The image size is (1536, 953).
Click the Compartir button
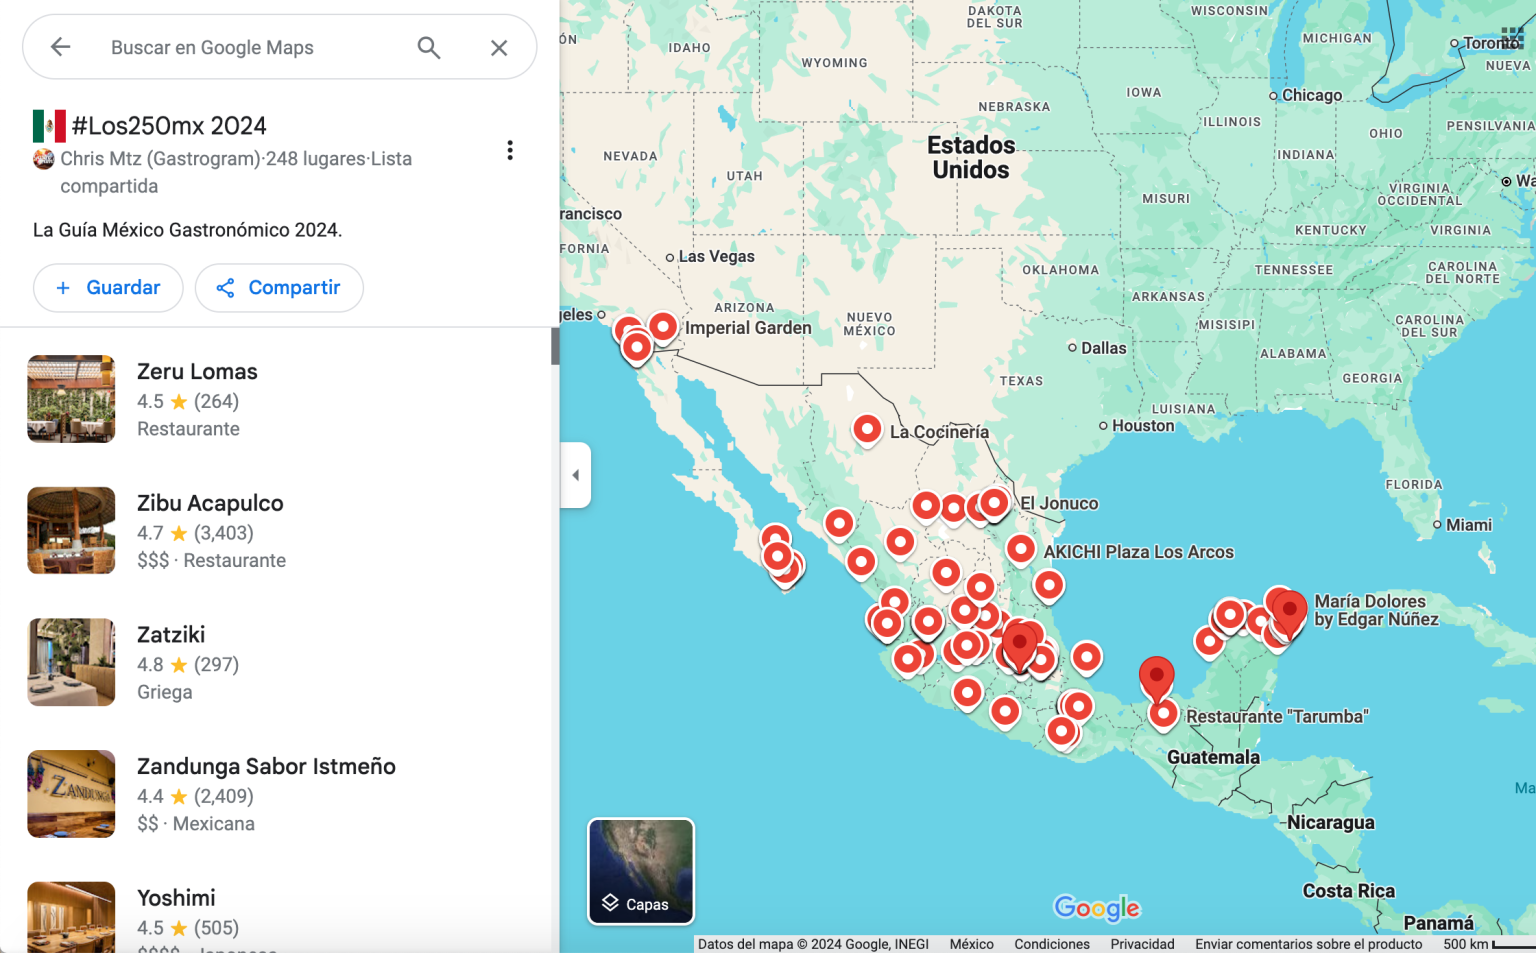tap(279, 288)
